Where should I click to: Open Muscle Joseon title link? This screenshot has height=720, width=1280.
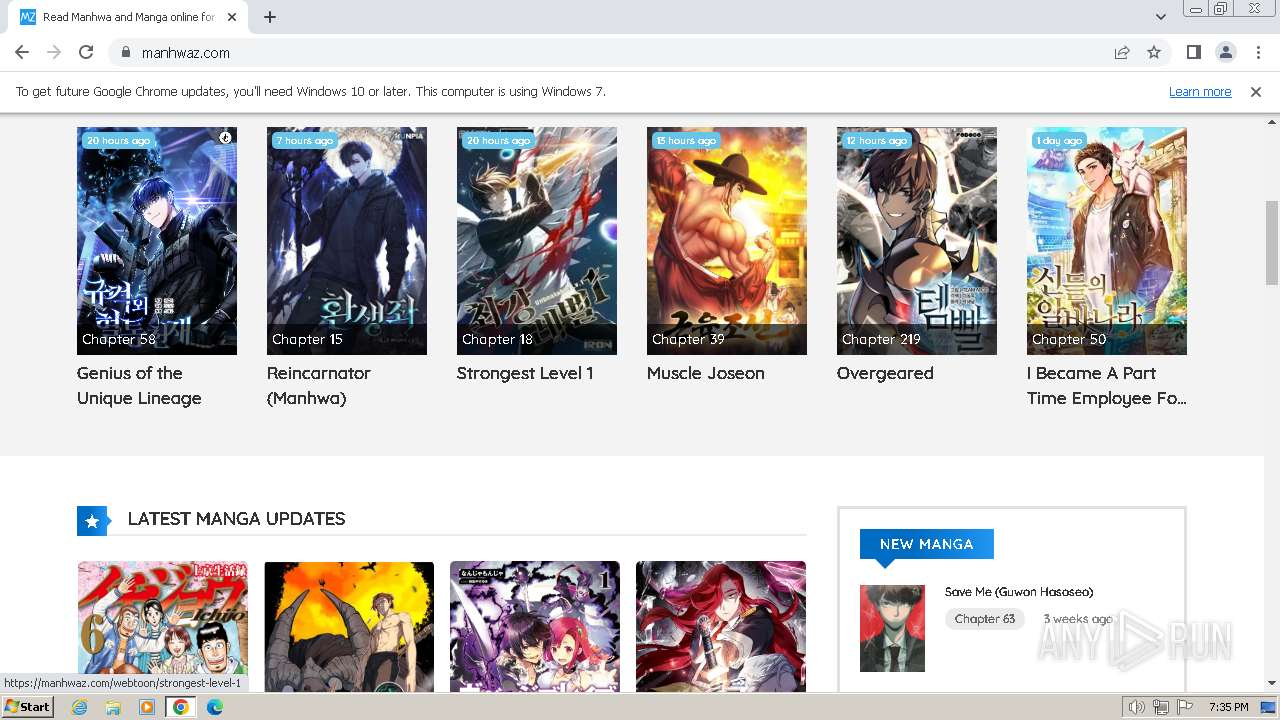pos(706,373)
